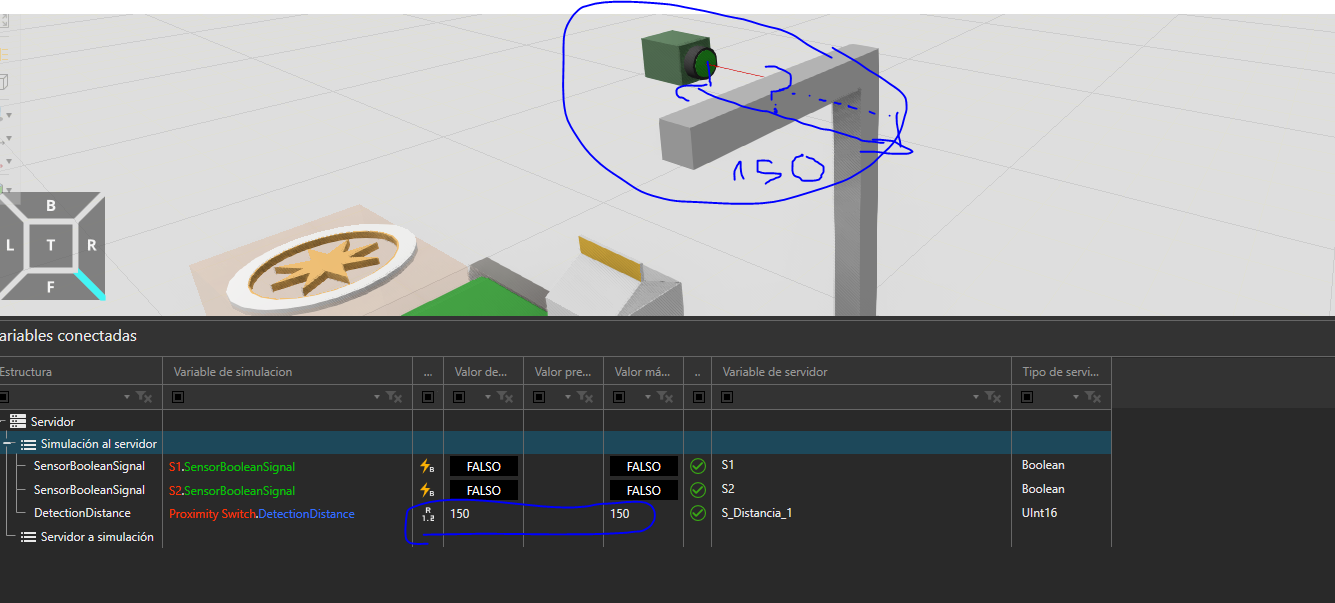Click the S1 sensor boolean signal icon

coord(427,466)
